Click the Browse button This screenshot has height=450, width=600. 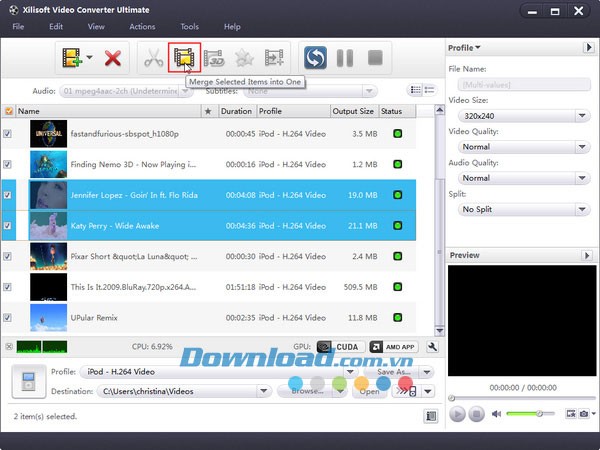click(x=307, y=391)
